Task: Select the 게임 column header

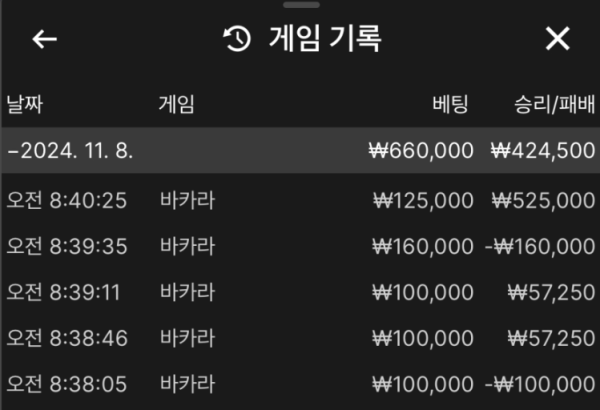Action: point(176,104)
